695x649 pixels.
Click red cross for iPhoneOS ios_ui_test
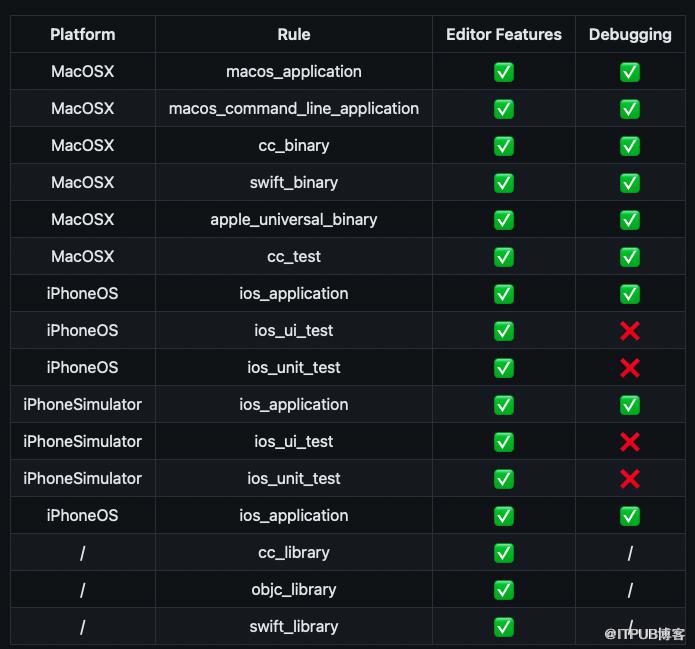629,331
